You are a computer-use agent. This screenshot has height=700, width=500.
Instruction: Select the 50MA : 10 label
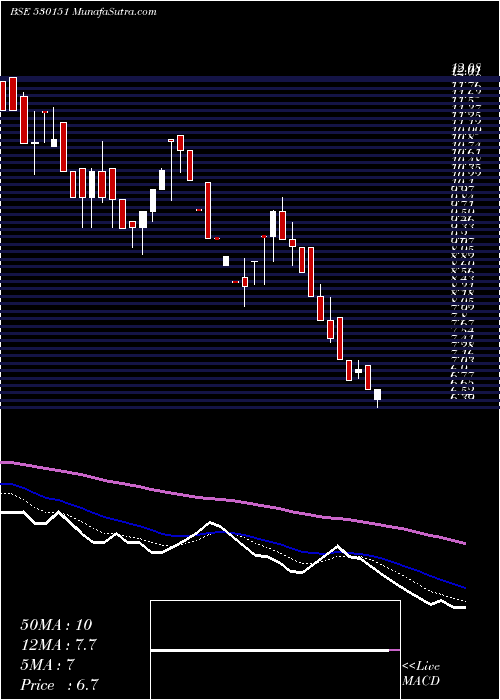click(56, 625)
